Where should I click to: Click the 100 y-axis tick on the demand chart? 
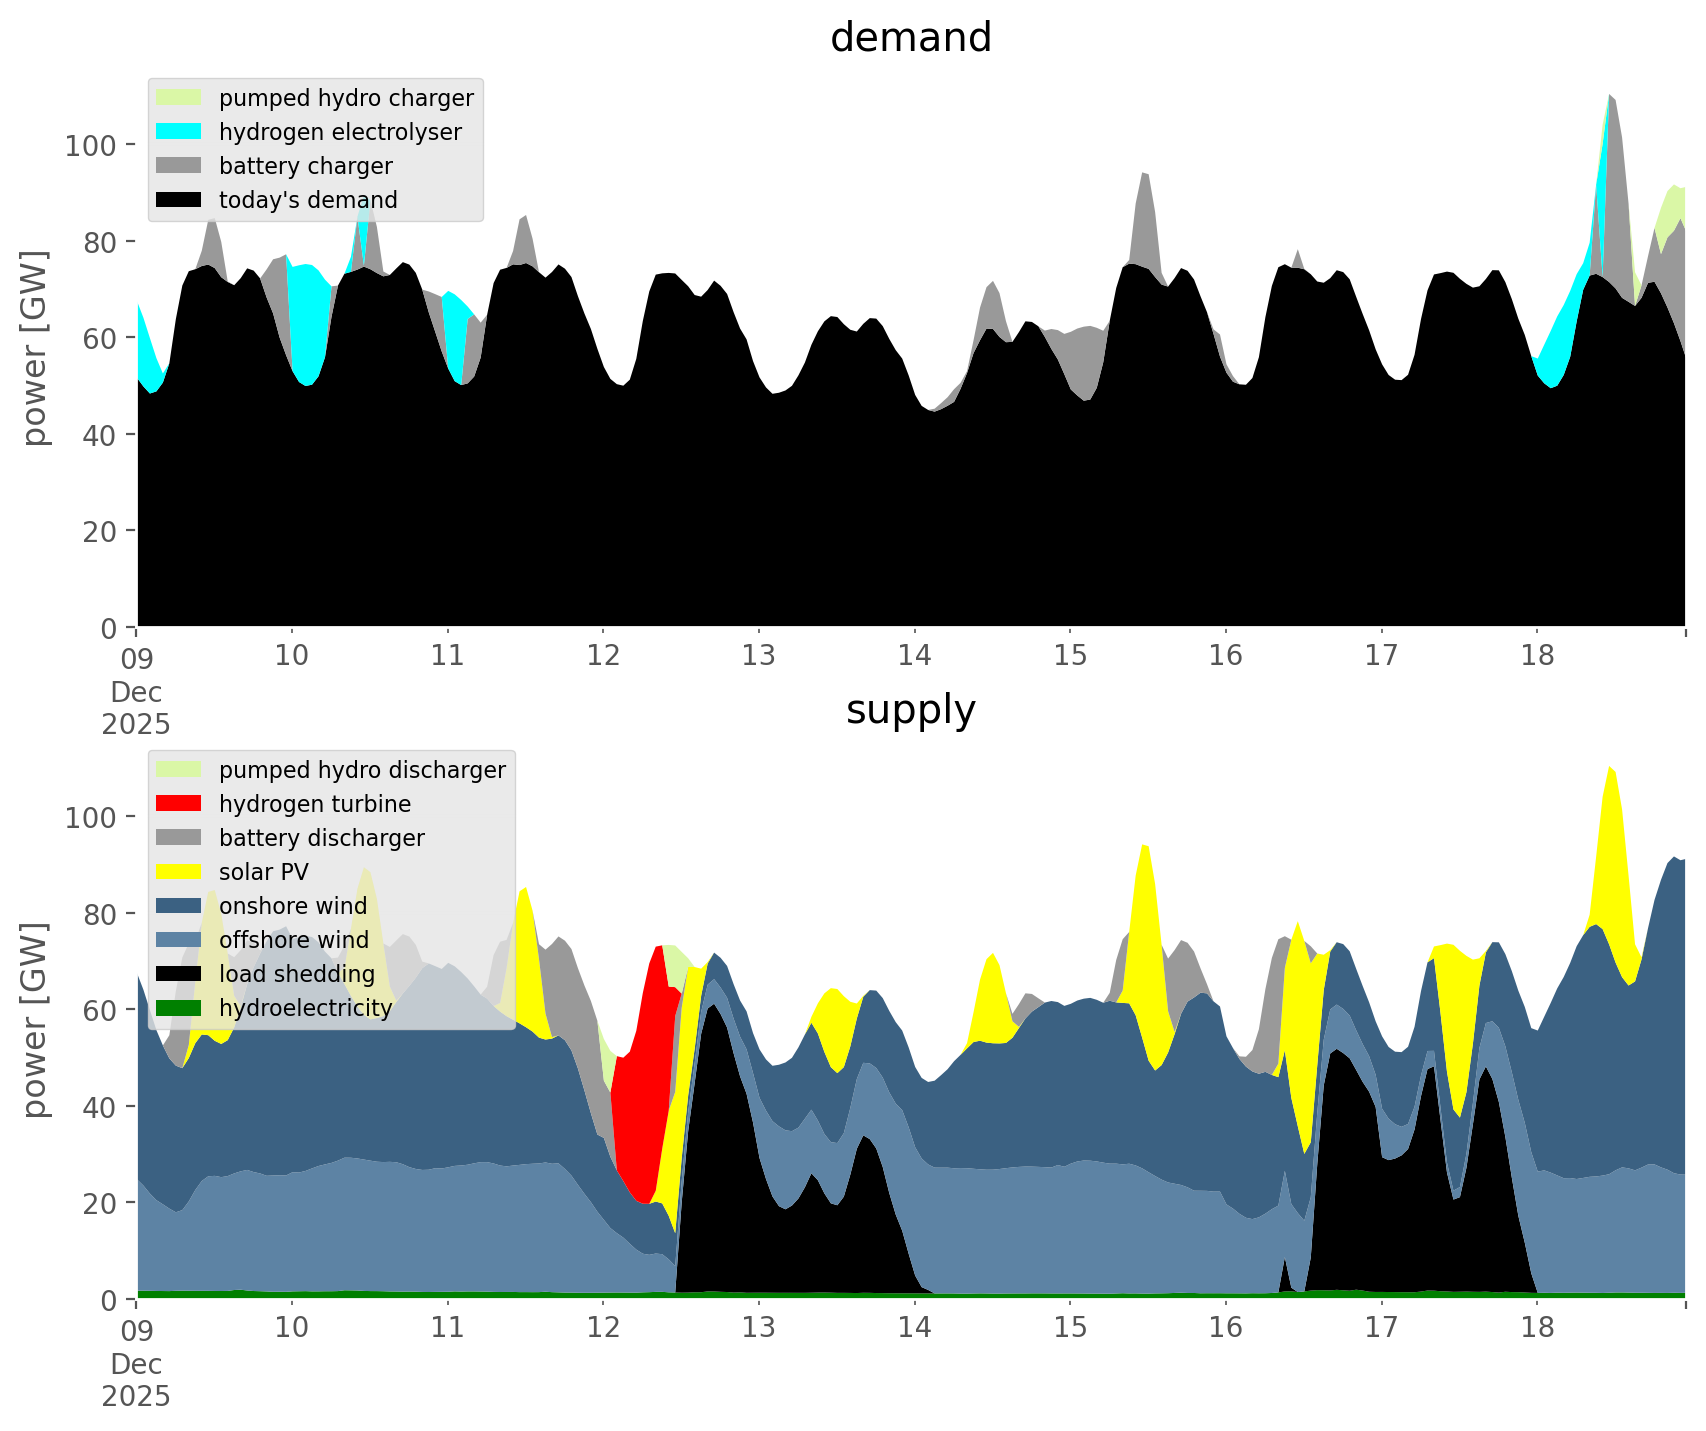(91, 146)
